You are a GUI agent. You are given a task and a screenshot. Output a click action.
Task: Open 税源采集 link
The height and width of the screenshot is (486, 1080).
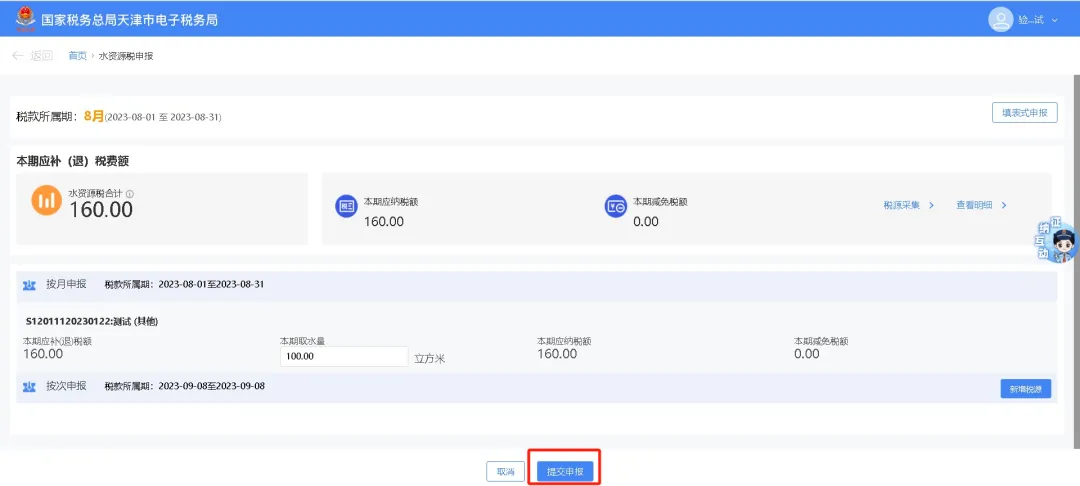pyautogui.click(x=907, y=205)
